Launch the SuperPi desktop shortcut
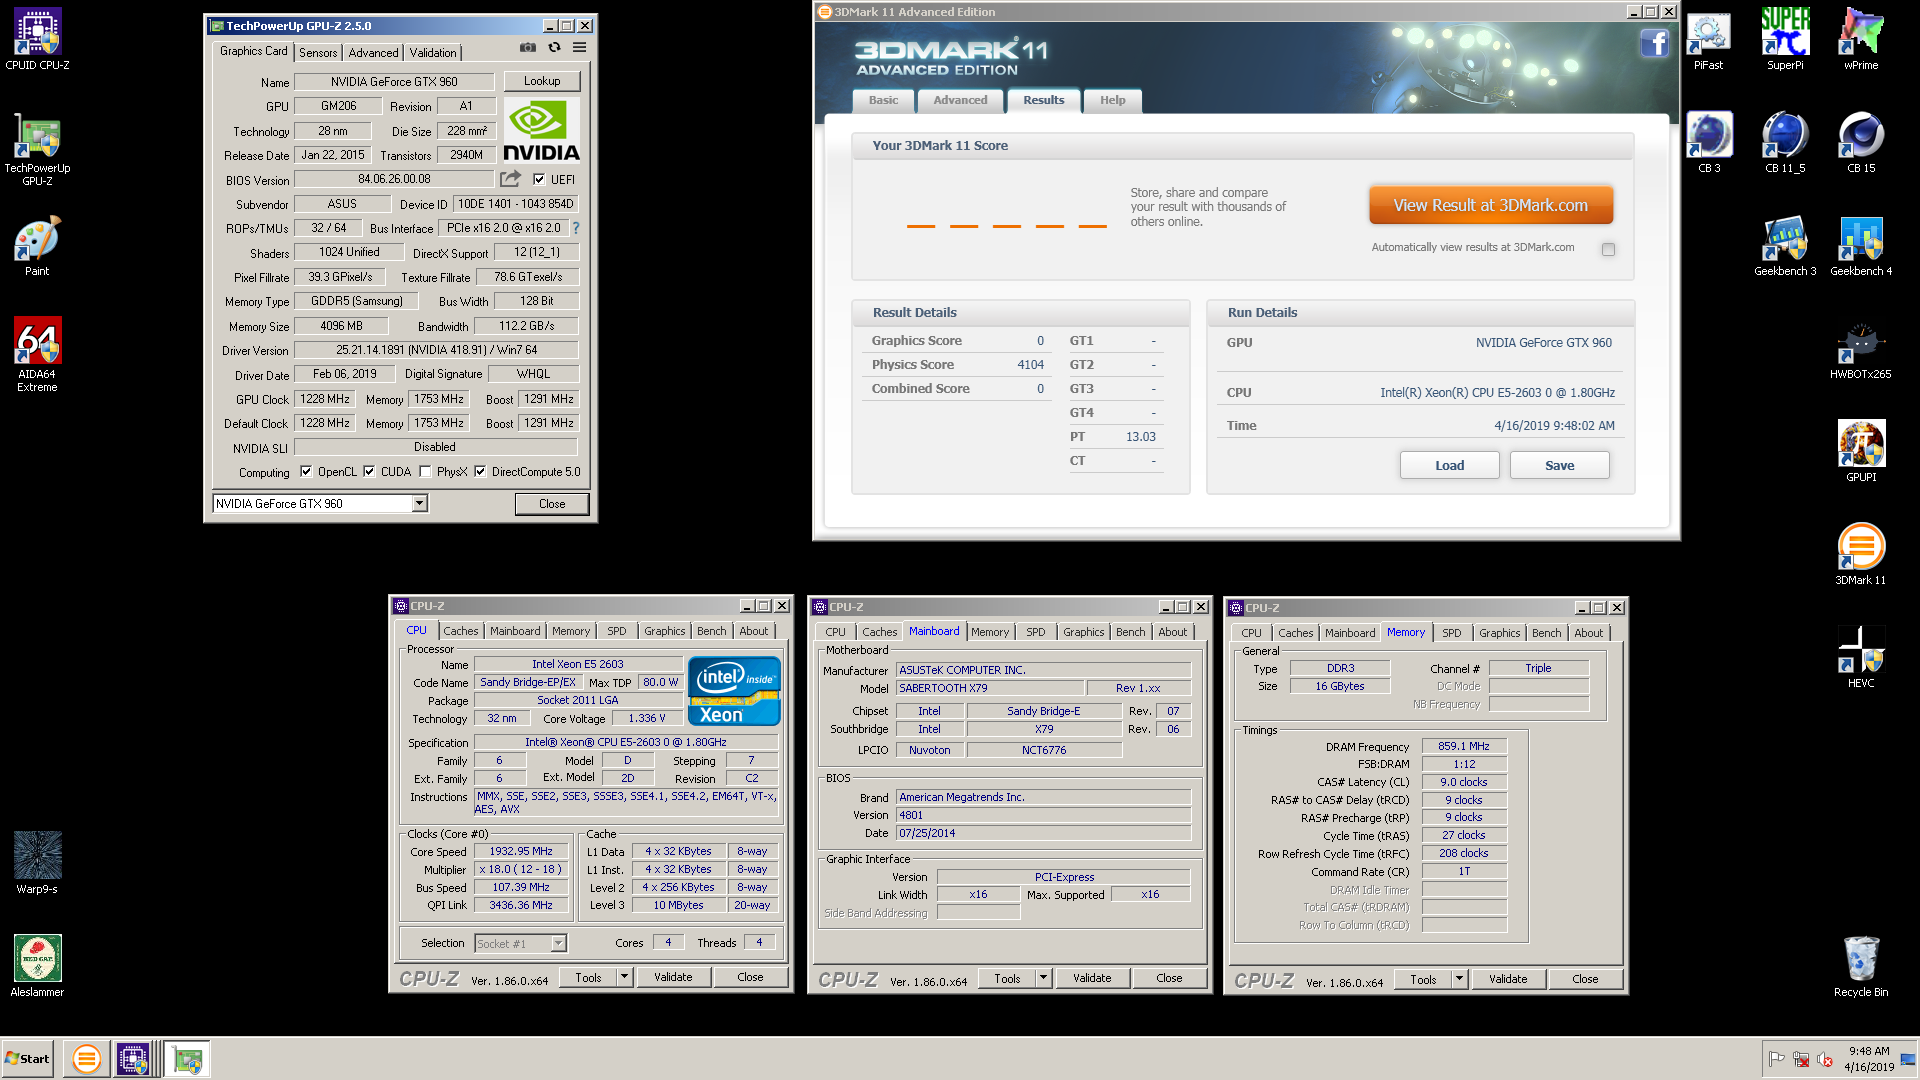Viewport: 1920px width, 1080px height. click(x=1785, y=38)
